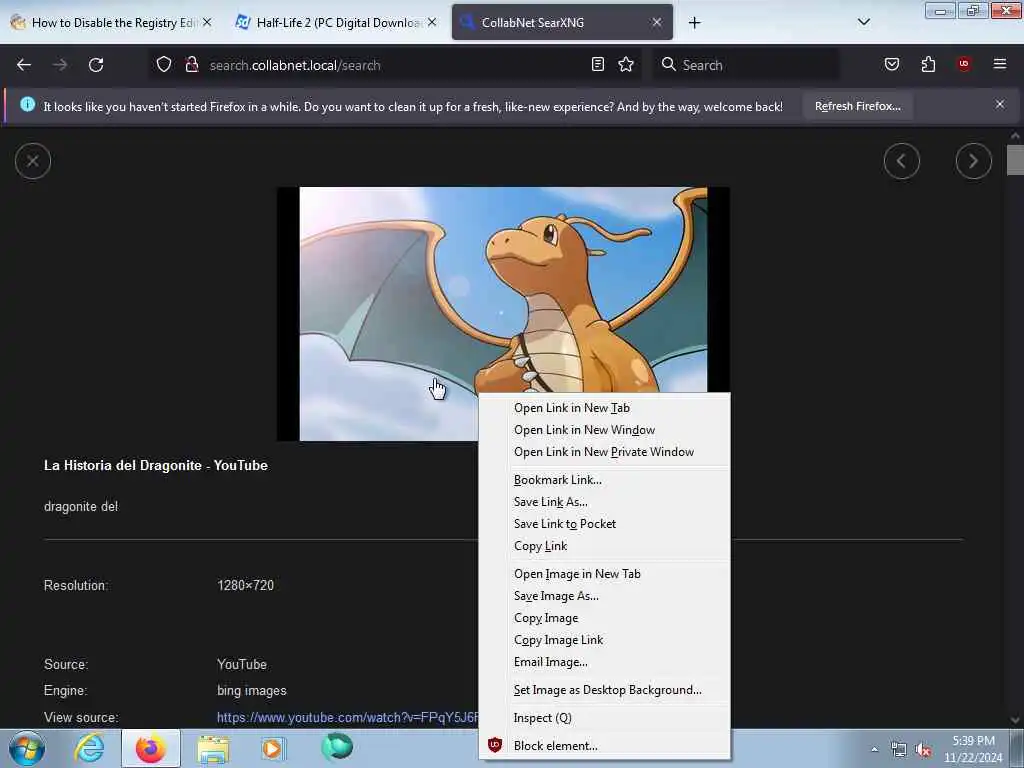This screenshot has width=1024, height=768.
Task: Click the Dragonite image preview
Action: point(503,313)
